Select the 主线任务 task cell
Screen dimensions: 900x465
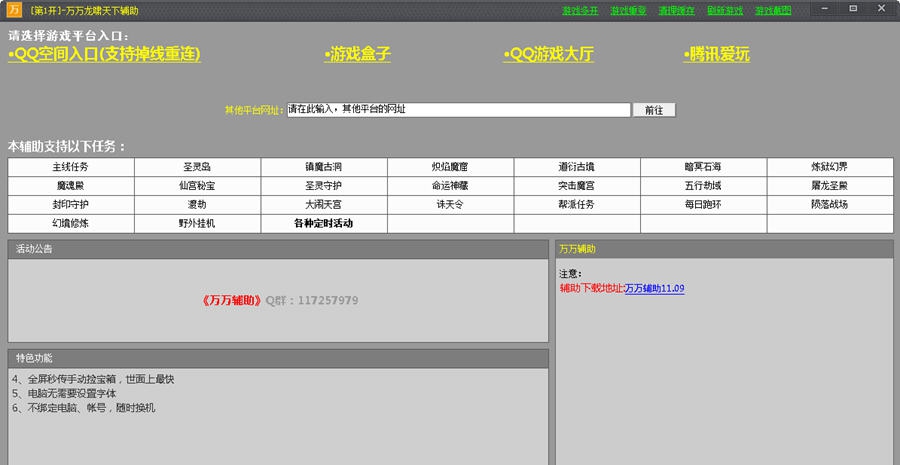pos(71,167)
